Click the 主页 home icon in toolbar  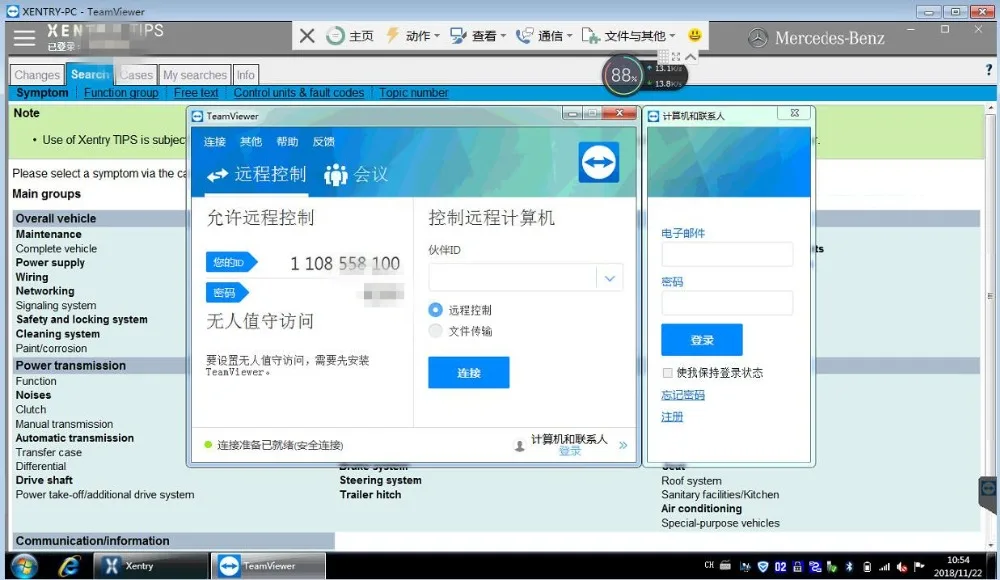tap(335, 36)
